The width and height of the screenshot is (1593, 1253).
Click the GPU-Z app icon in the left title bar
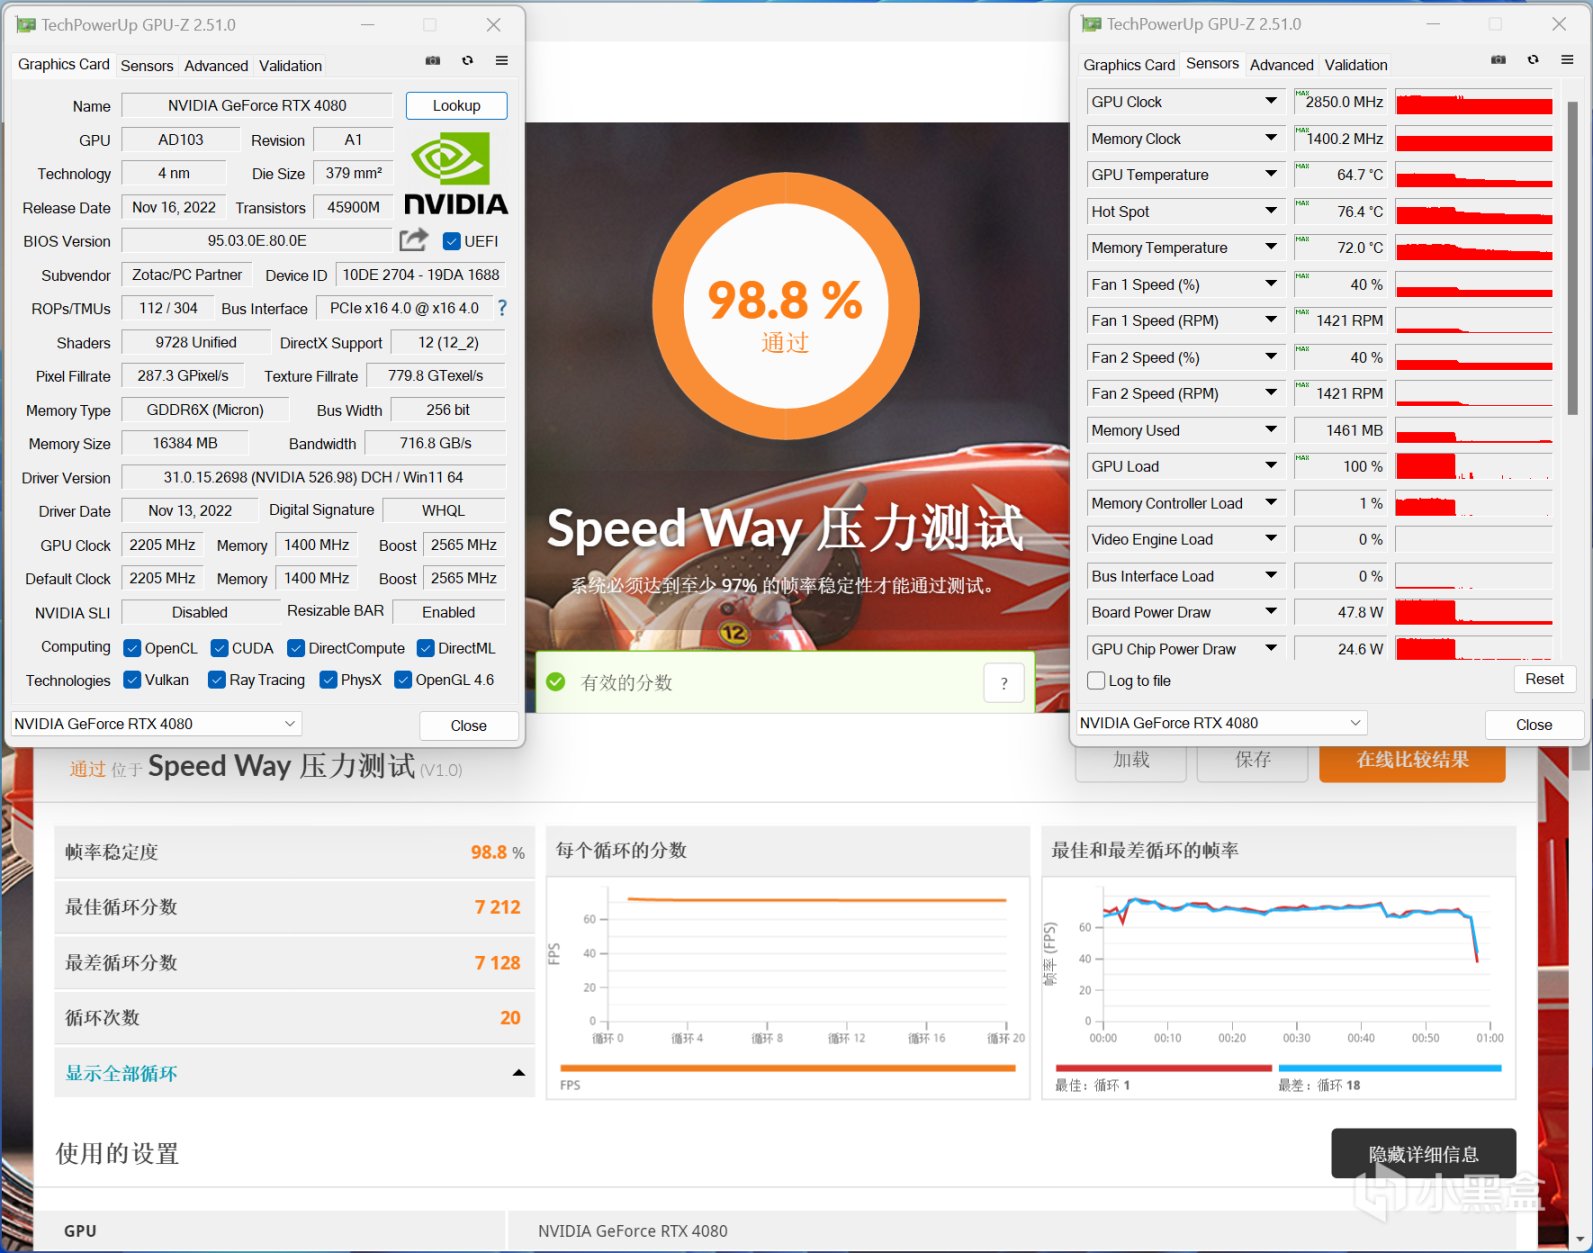[26, 25]
